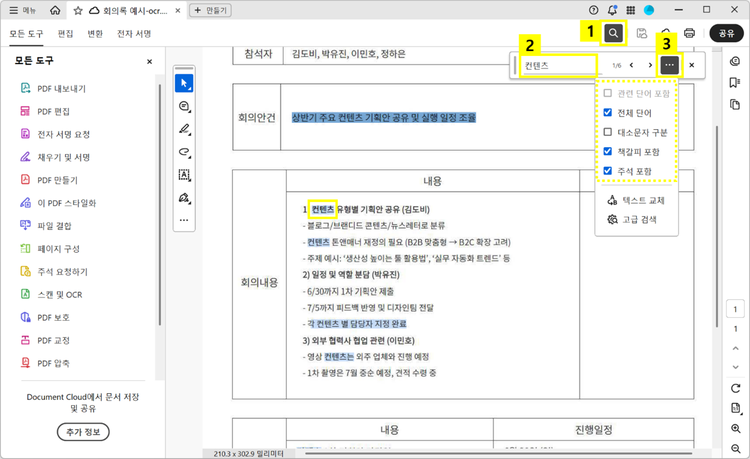Go to the next page with the down chevron
The image size is (750, 459).
pos(736,367)
